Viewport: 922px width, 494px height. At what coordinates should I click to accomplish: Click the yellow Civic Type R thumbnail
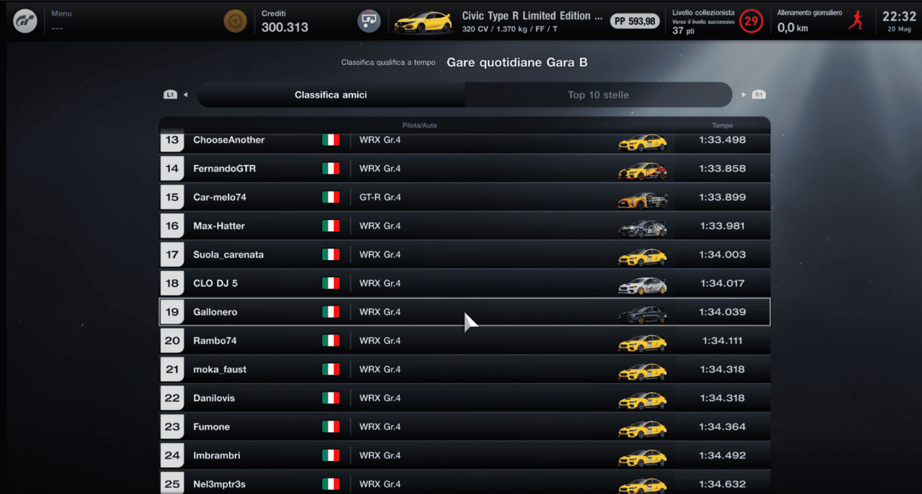[423, 22]
